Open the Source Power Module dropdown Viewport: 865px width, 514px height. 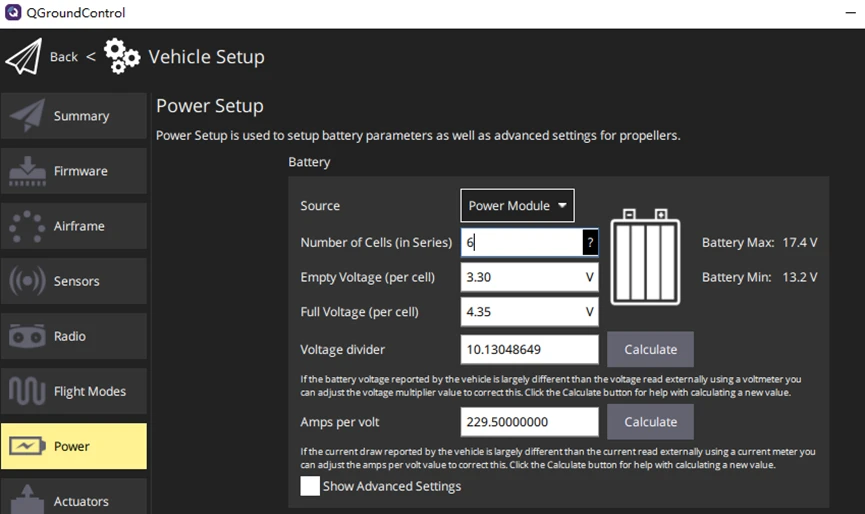tap(517, 206)
